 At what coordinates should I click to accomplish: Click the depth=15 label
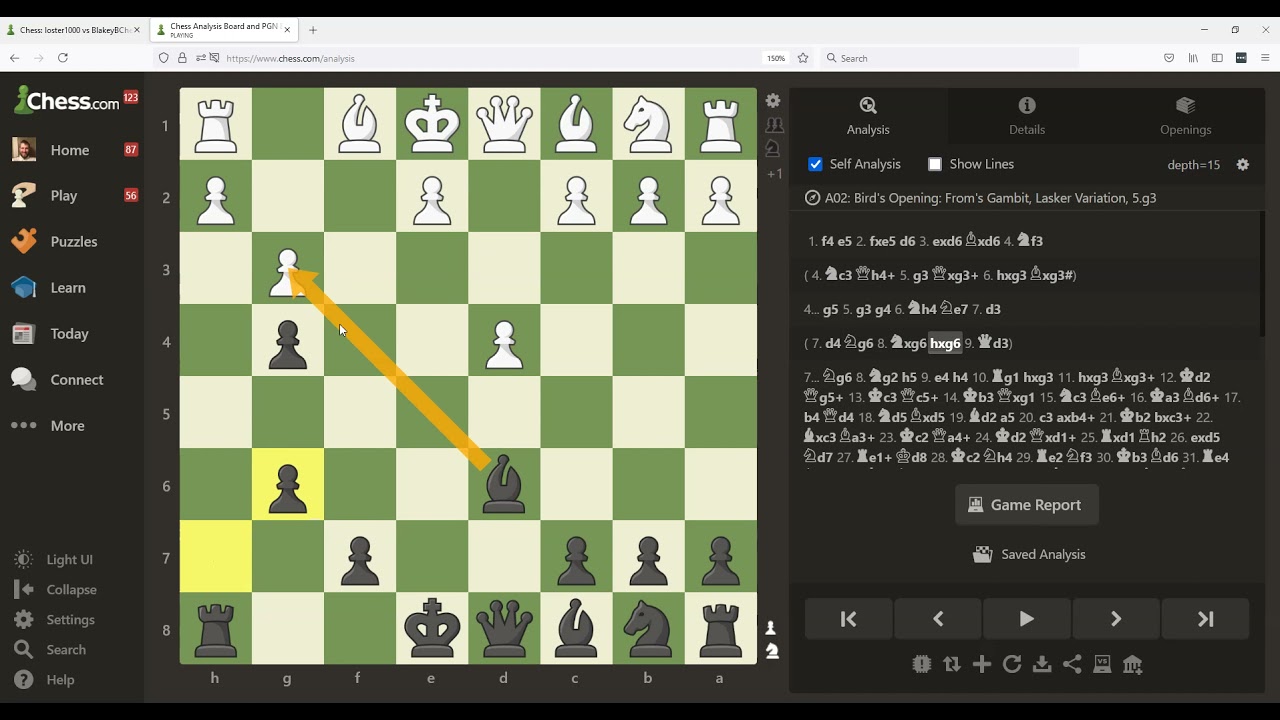pyautogui.click(x=1193, y=165)
